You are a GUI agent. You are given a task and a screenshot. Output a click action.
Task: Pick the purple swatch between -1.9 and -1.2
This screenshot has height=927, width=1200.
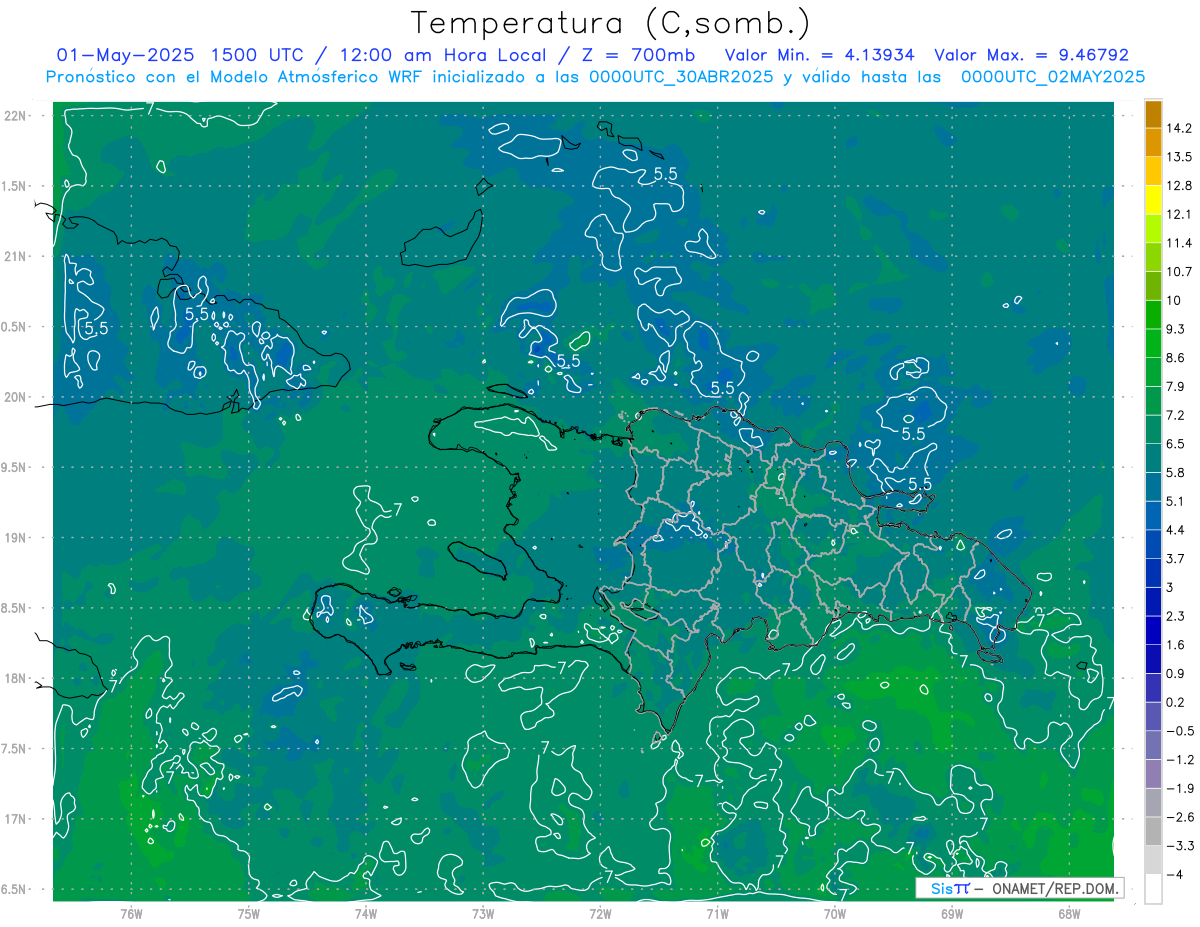pos(1153,774)
